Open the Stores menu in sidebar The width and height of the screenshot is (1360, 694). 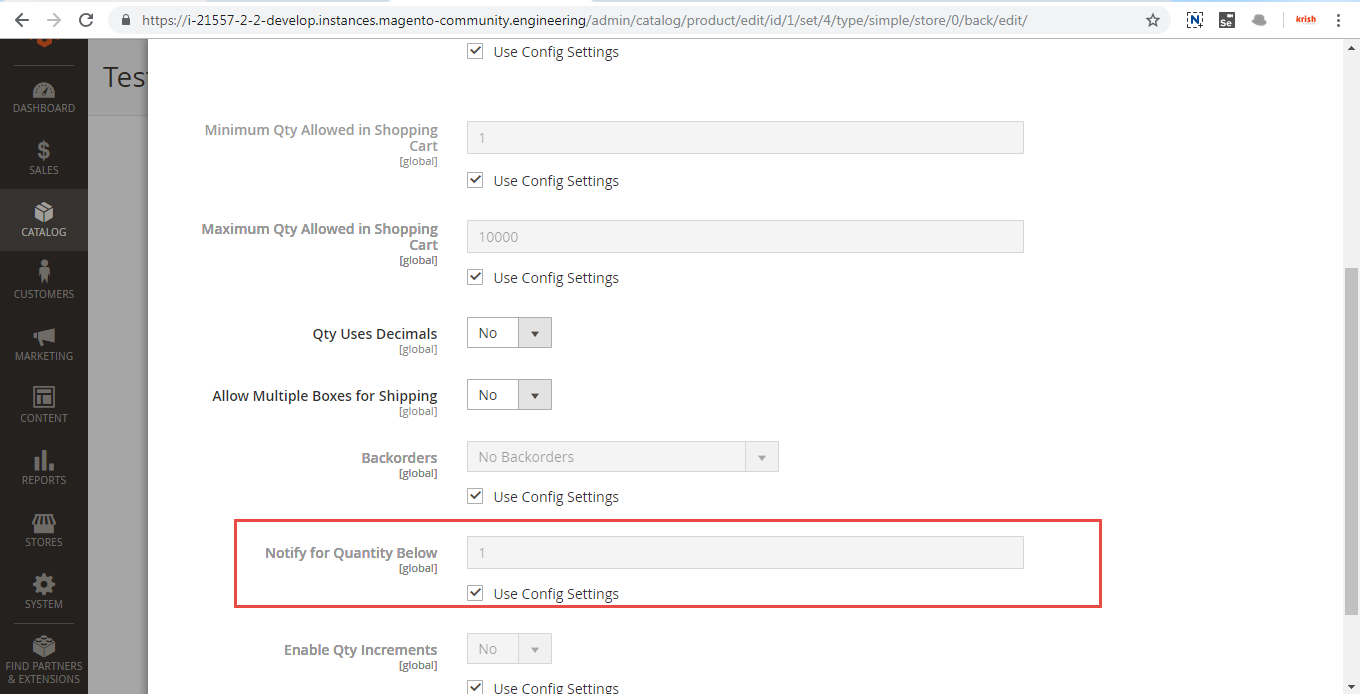coord(44,531)
